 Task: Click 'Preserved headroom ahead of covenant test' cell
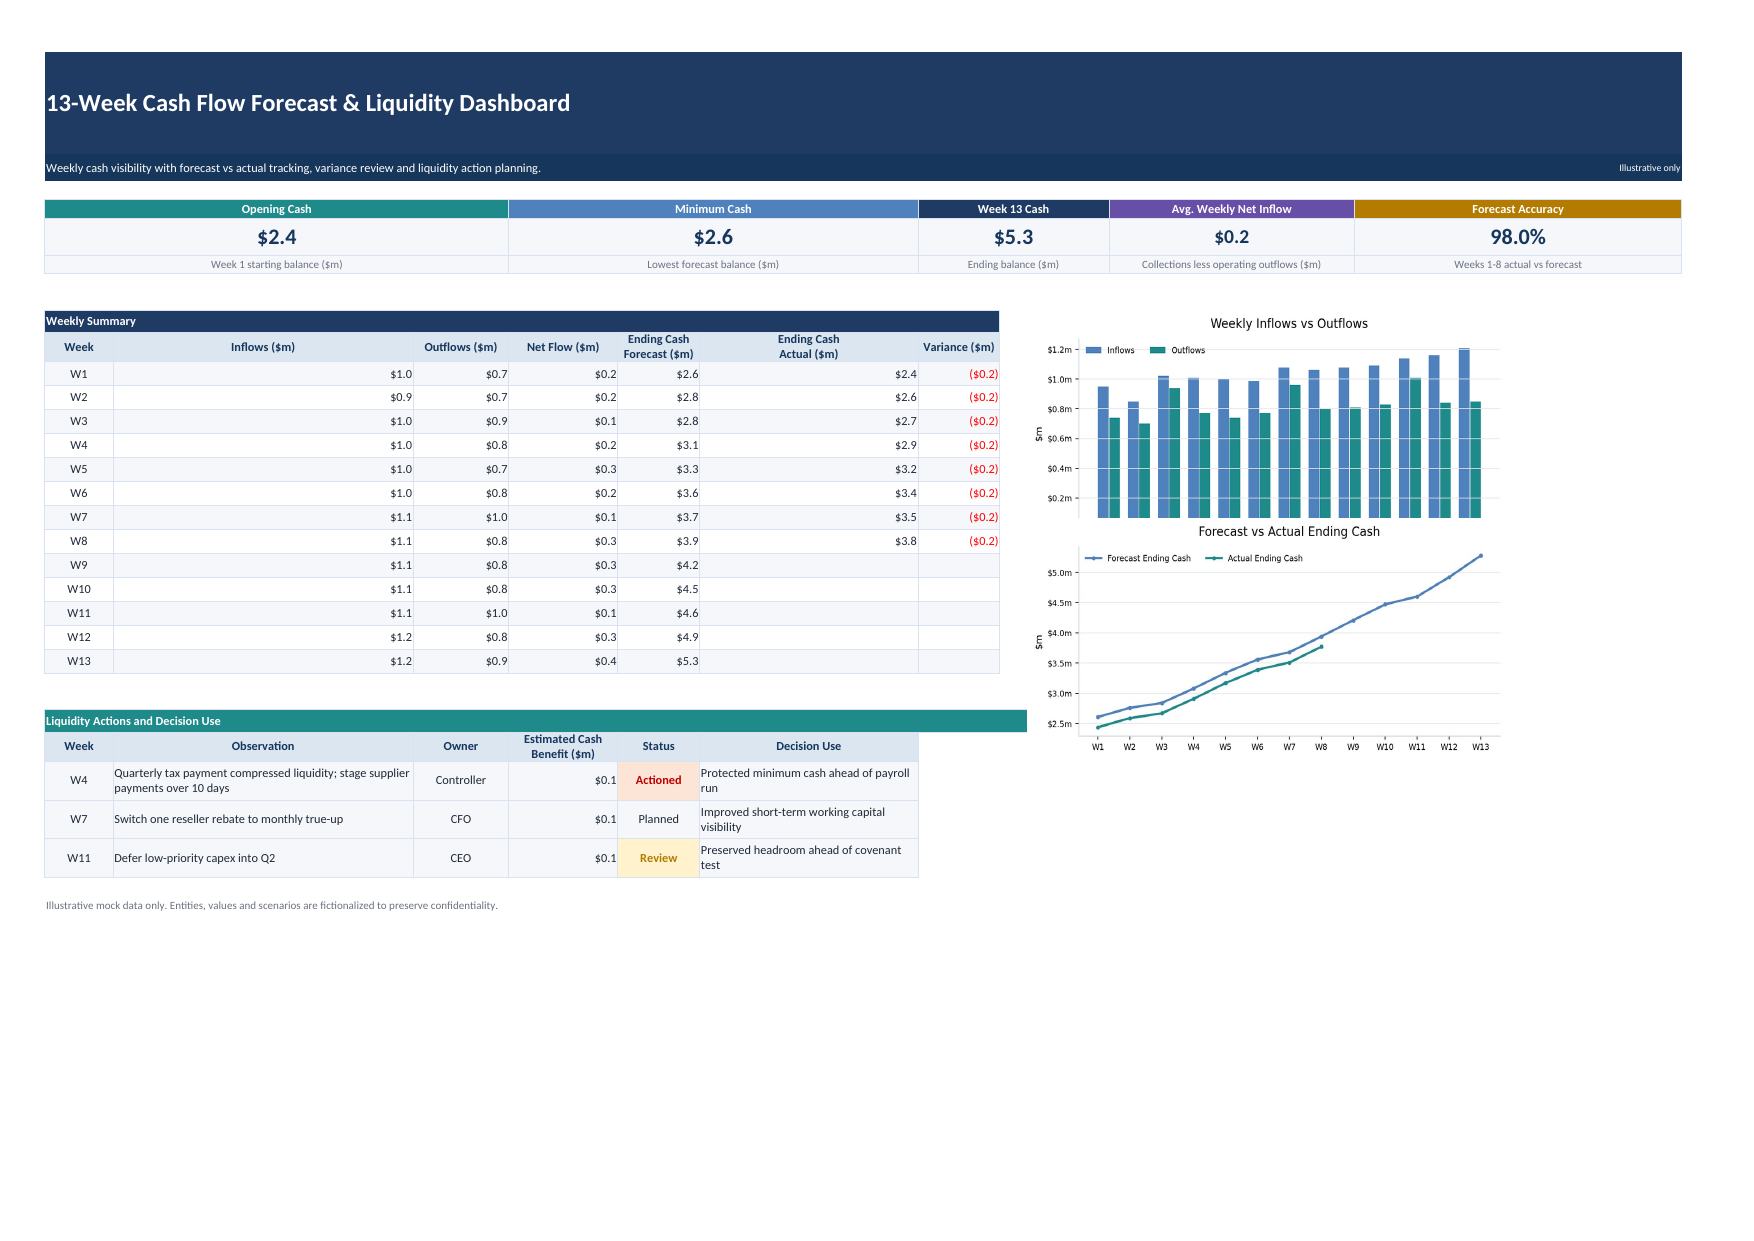point(808,859)
